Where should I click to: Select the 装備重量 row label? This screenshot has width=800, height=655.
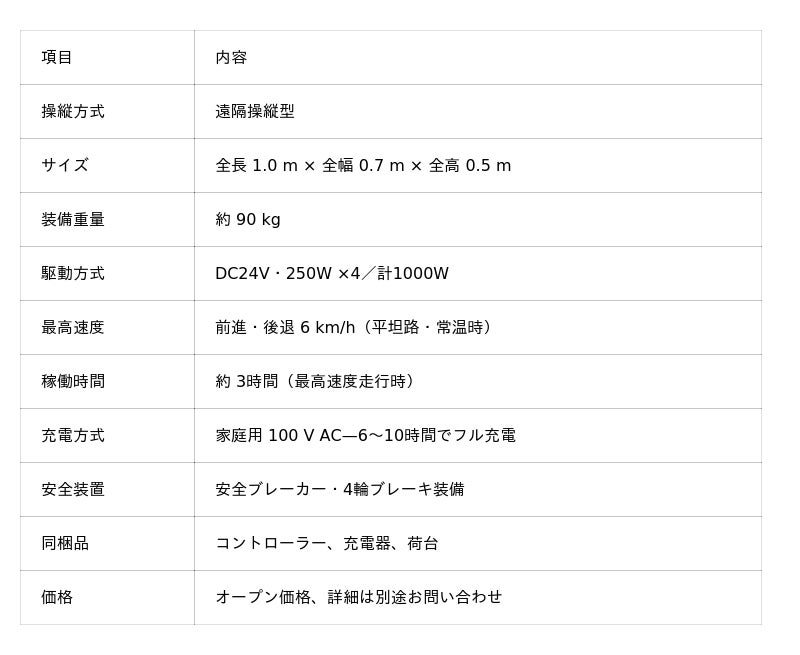[x=73, y=219]
